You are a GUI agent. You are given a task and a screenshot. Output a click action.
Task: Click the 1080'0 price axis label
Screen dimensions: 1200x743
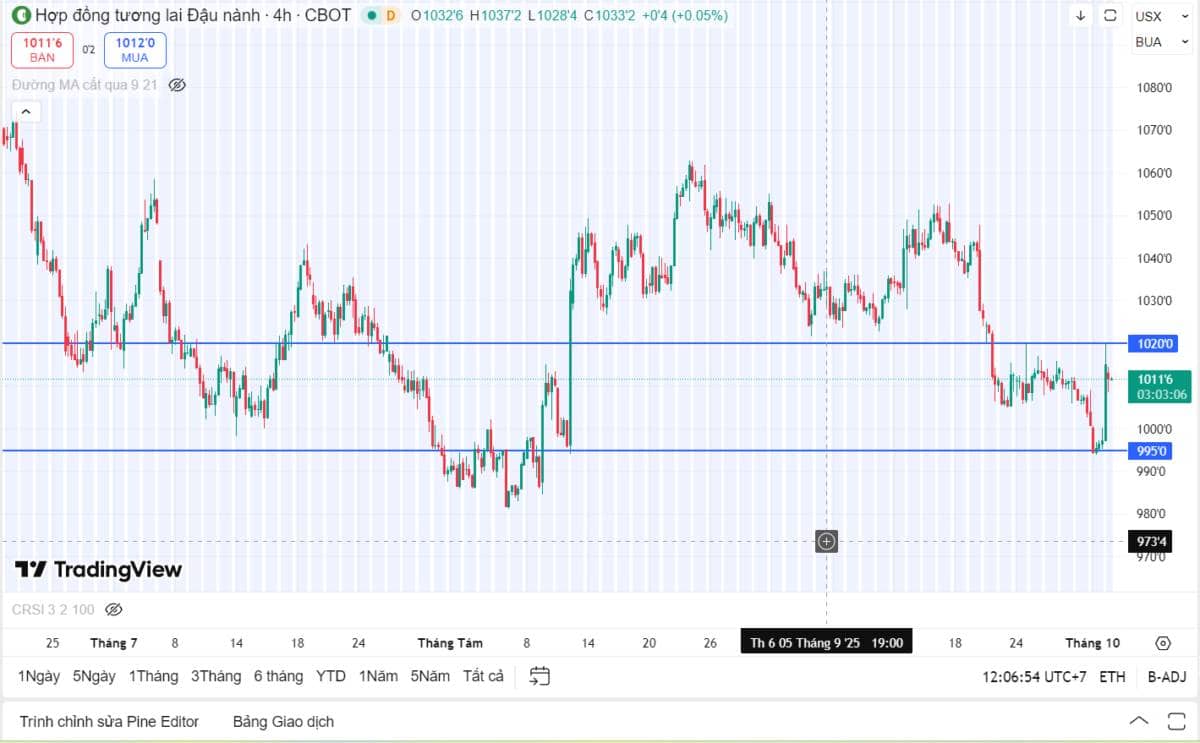[x=1154, y=88]
